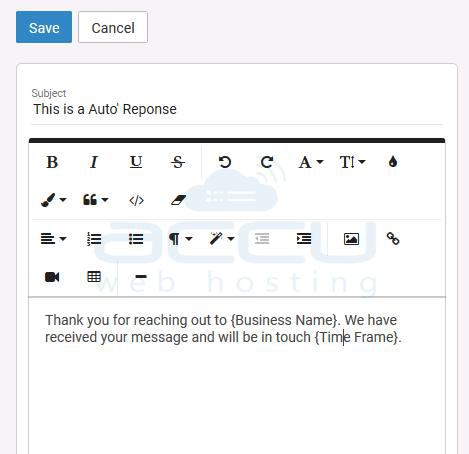Insert an ordered numbered list
Screen dimensions: 469x454
coord(94,239)
